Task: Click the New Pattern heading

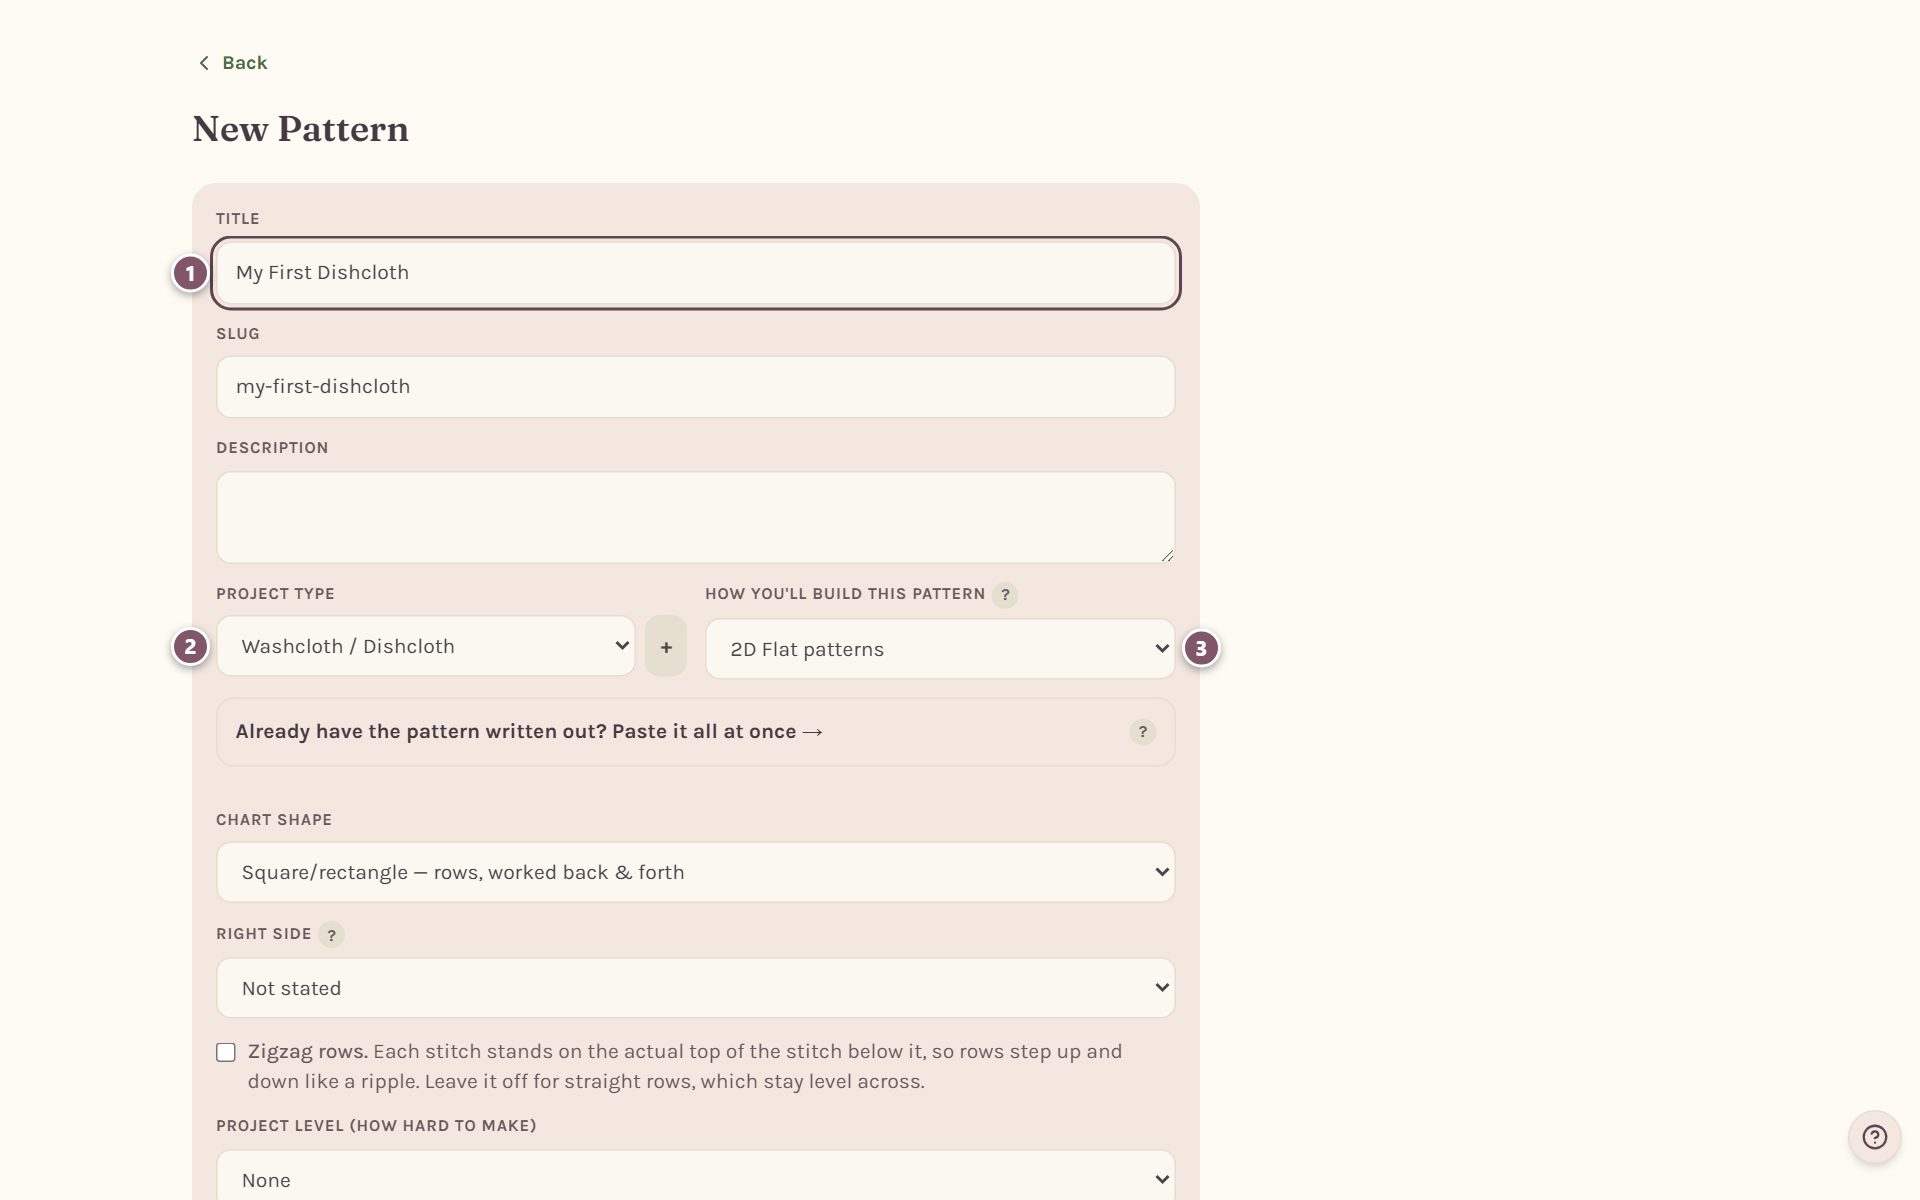Action: pyautogui.click(x=300, y=129)
